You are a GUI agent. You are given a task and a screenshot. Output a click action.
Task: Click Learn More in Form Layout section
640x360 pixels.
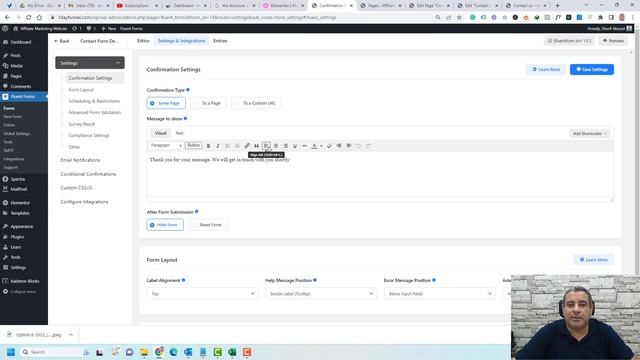(x=594, y=260)
